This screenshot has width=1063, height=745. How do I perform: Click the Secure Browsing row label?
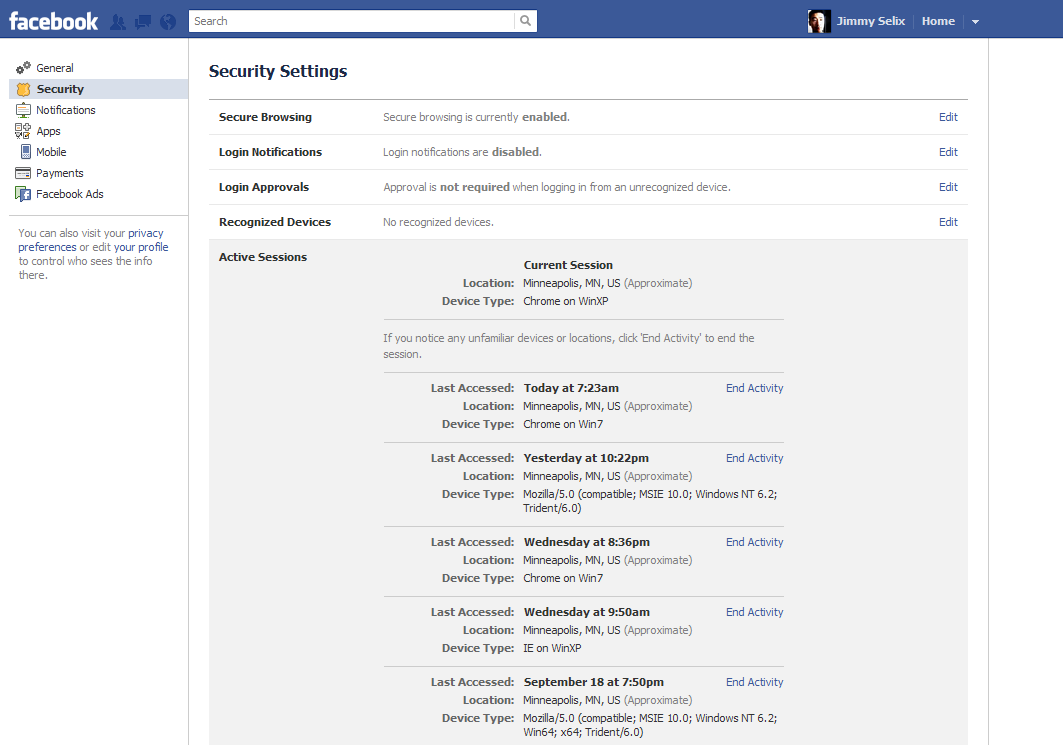pyautogui.click(x=265, y=117)
